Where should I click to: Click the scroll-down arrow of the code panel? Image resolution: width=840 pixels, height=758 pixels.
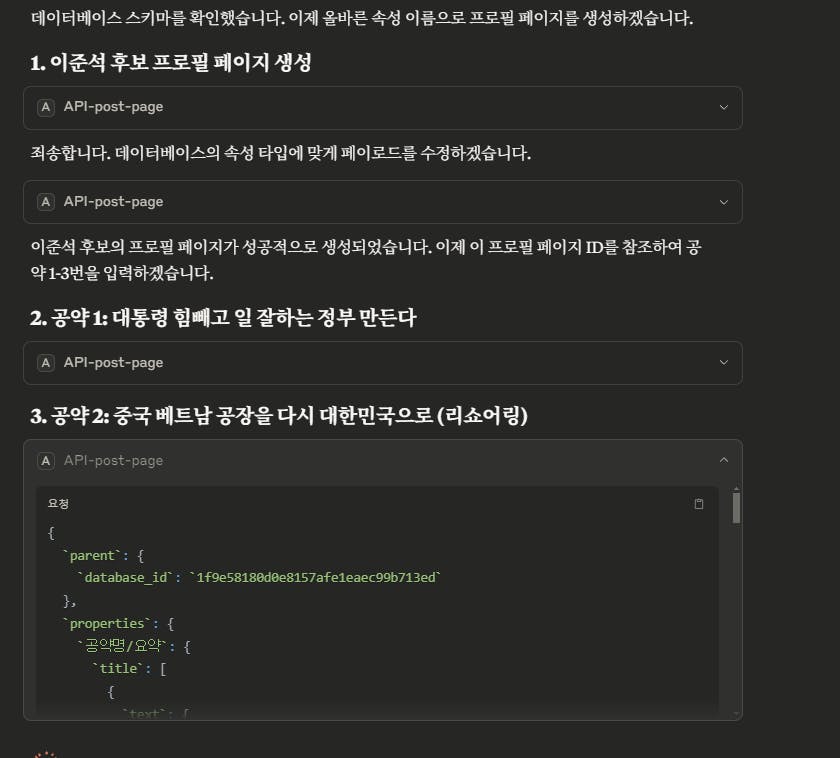[736, 714]
